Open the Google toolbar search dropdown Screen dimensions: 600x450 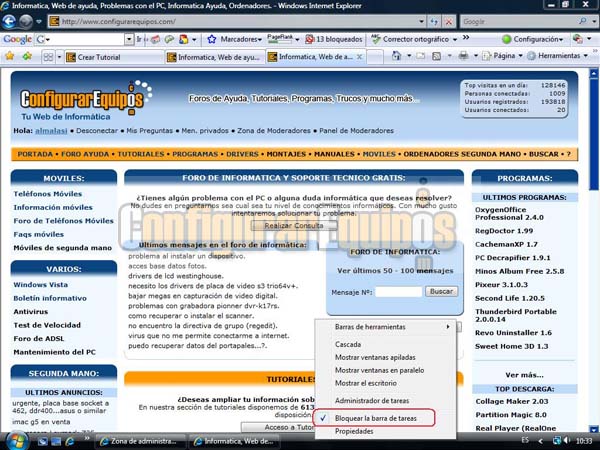click(129, 39)
